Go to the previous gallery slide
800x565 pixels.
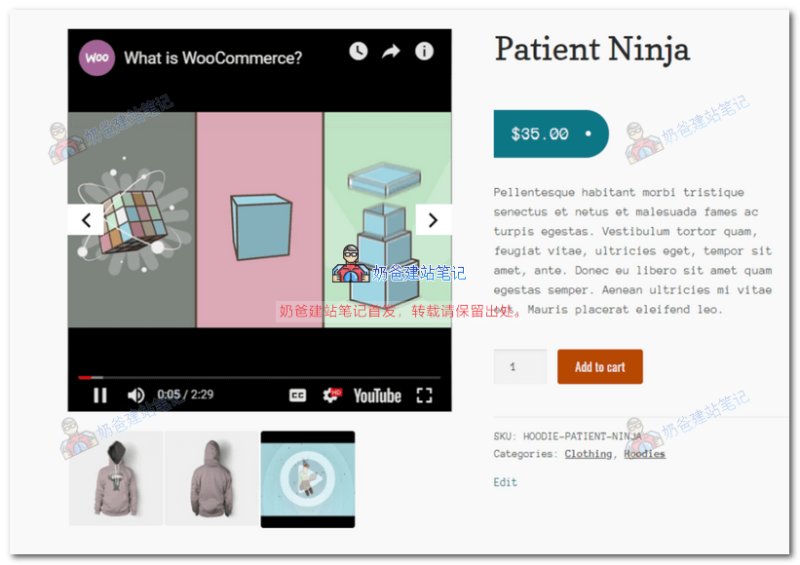(x=86, y=220)
